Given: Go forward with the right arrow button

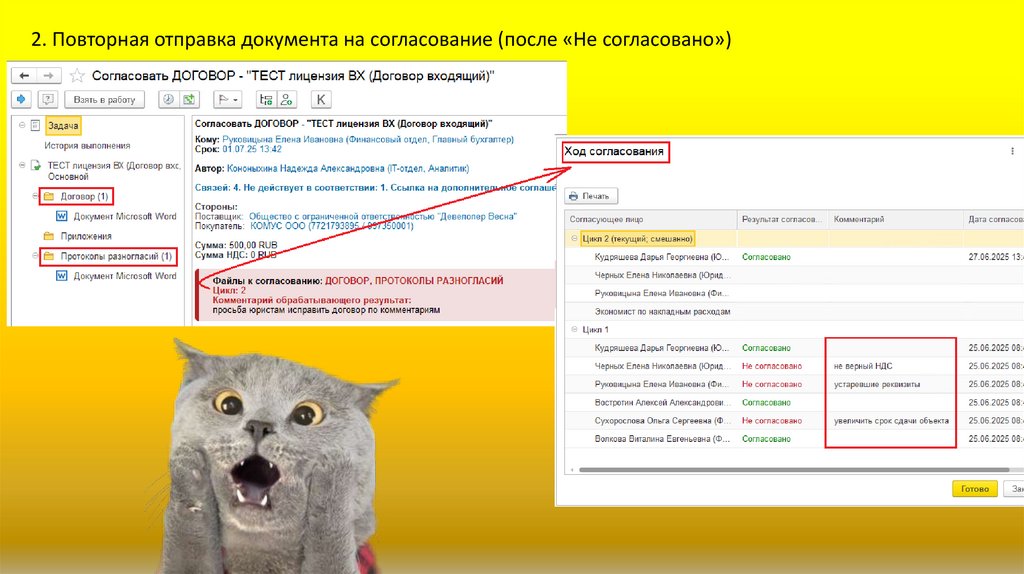Looking at the screenshot, I should tap(49, 76).
